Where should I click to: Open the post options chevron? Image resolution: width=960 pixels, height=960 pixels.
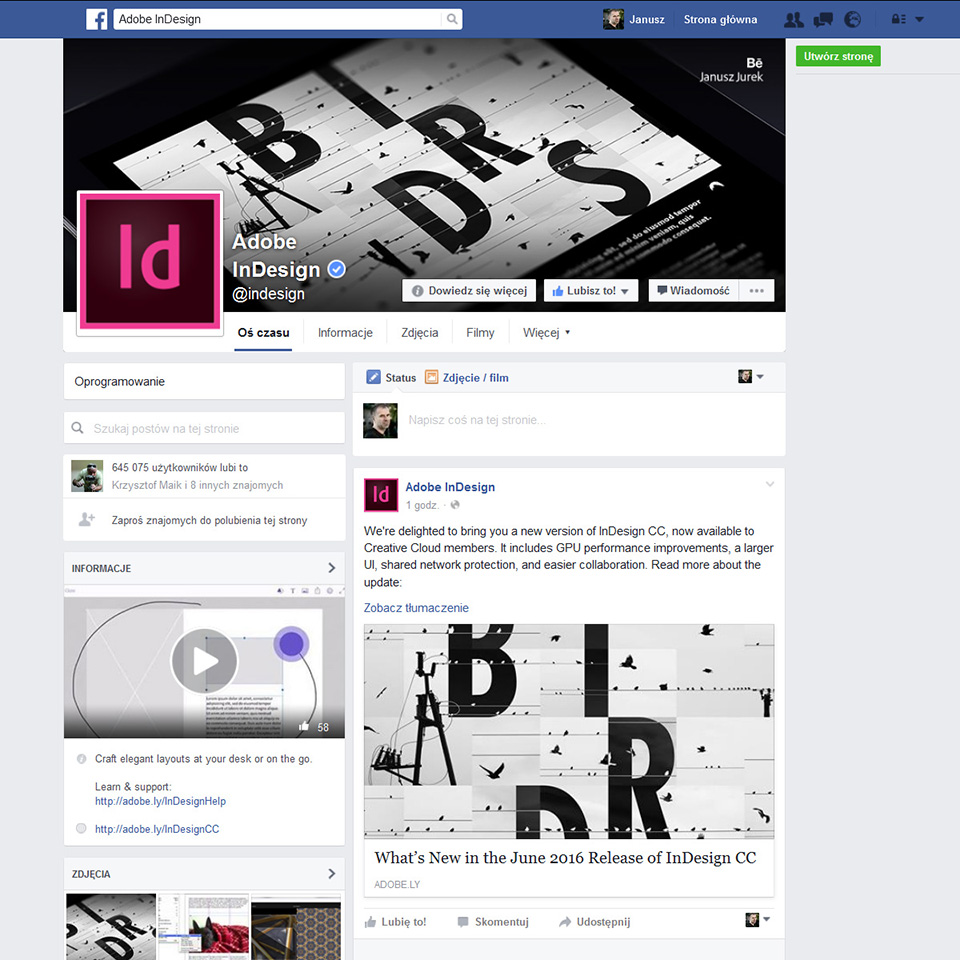click(x=769, y=485)
